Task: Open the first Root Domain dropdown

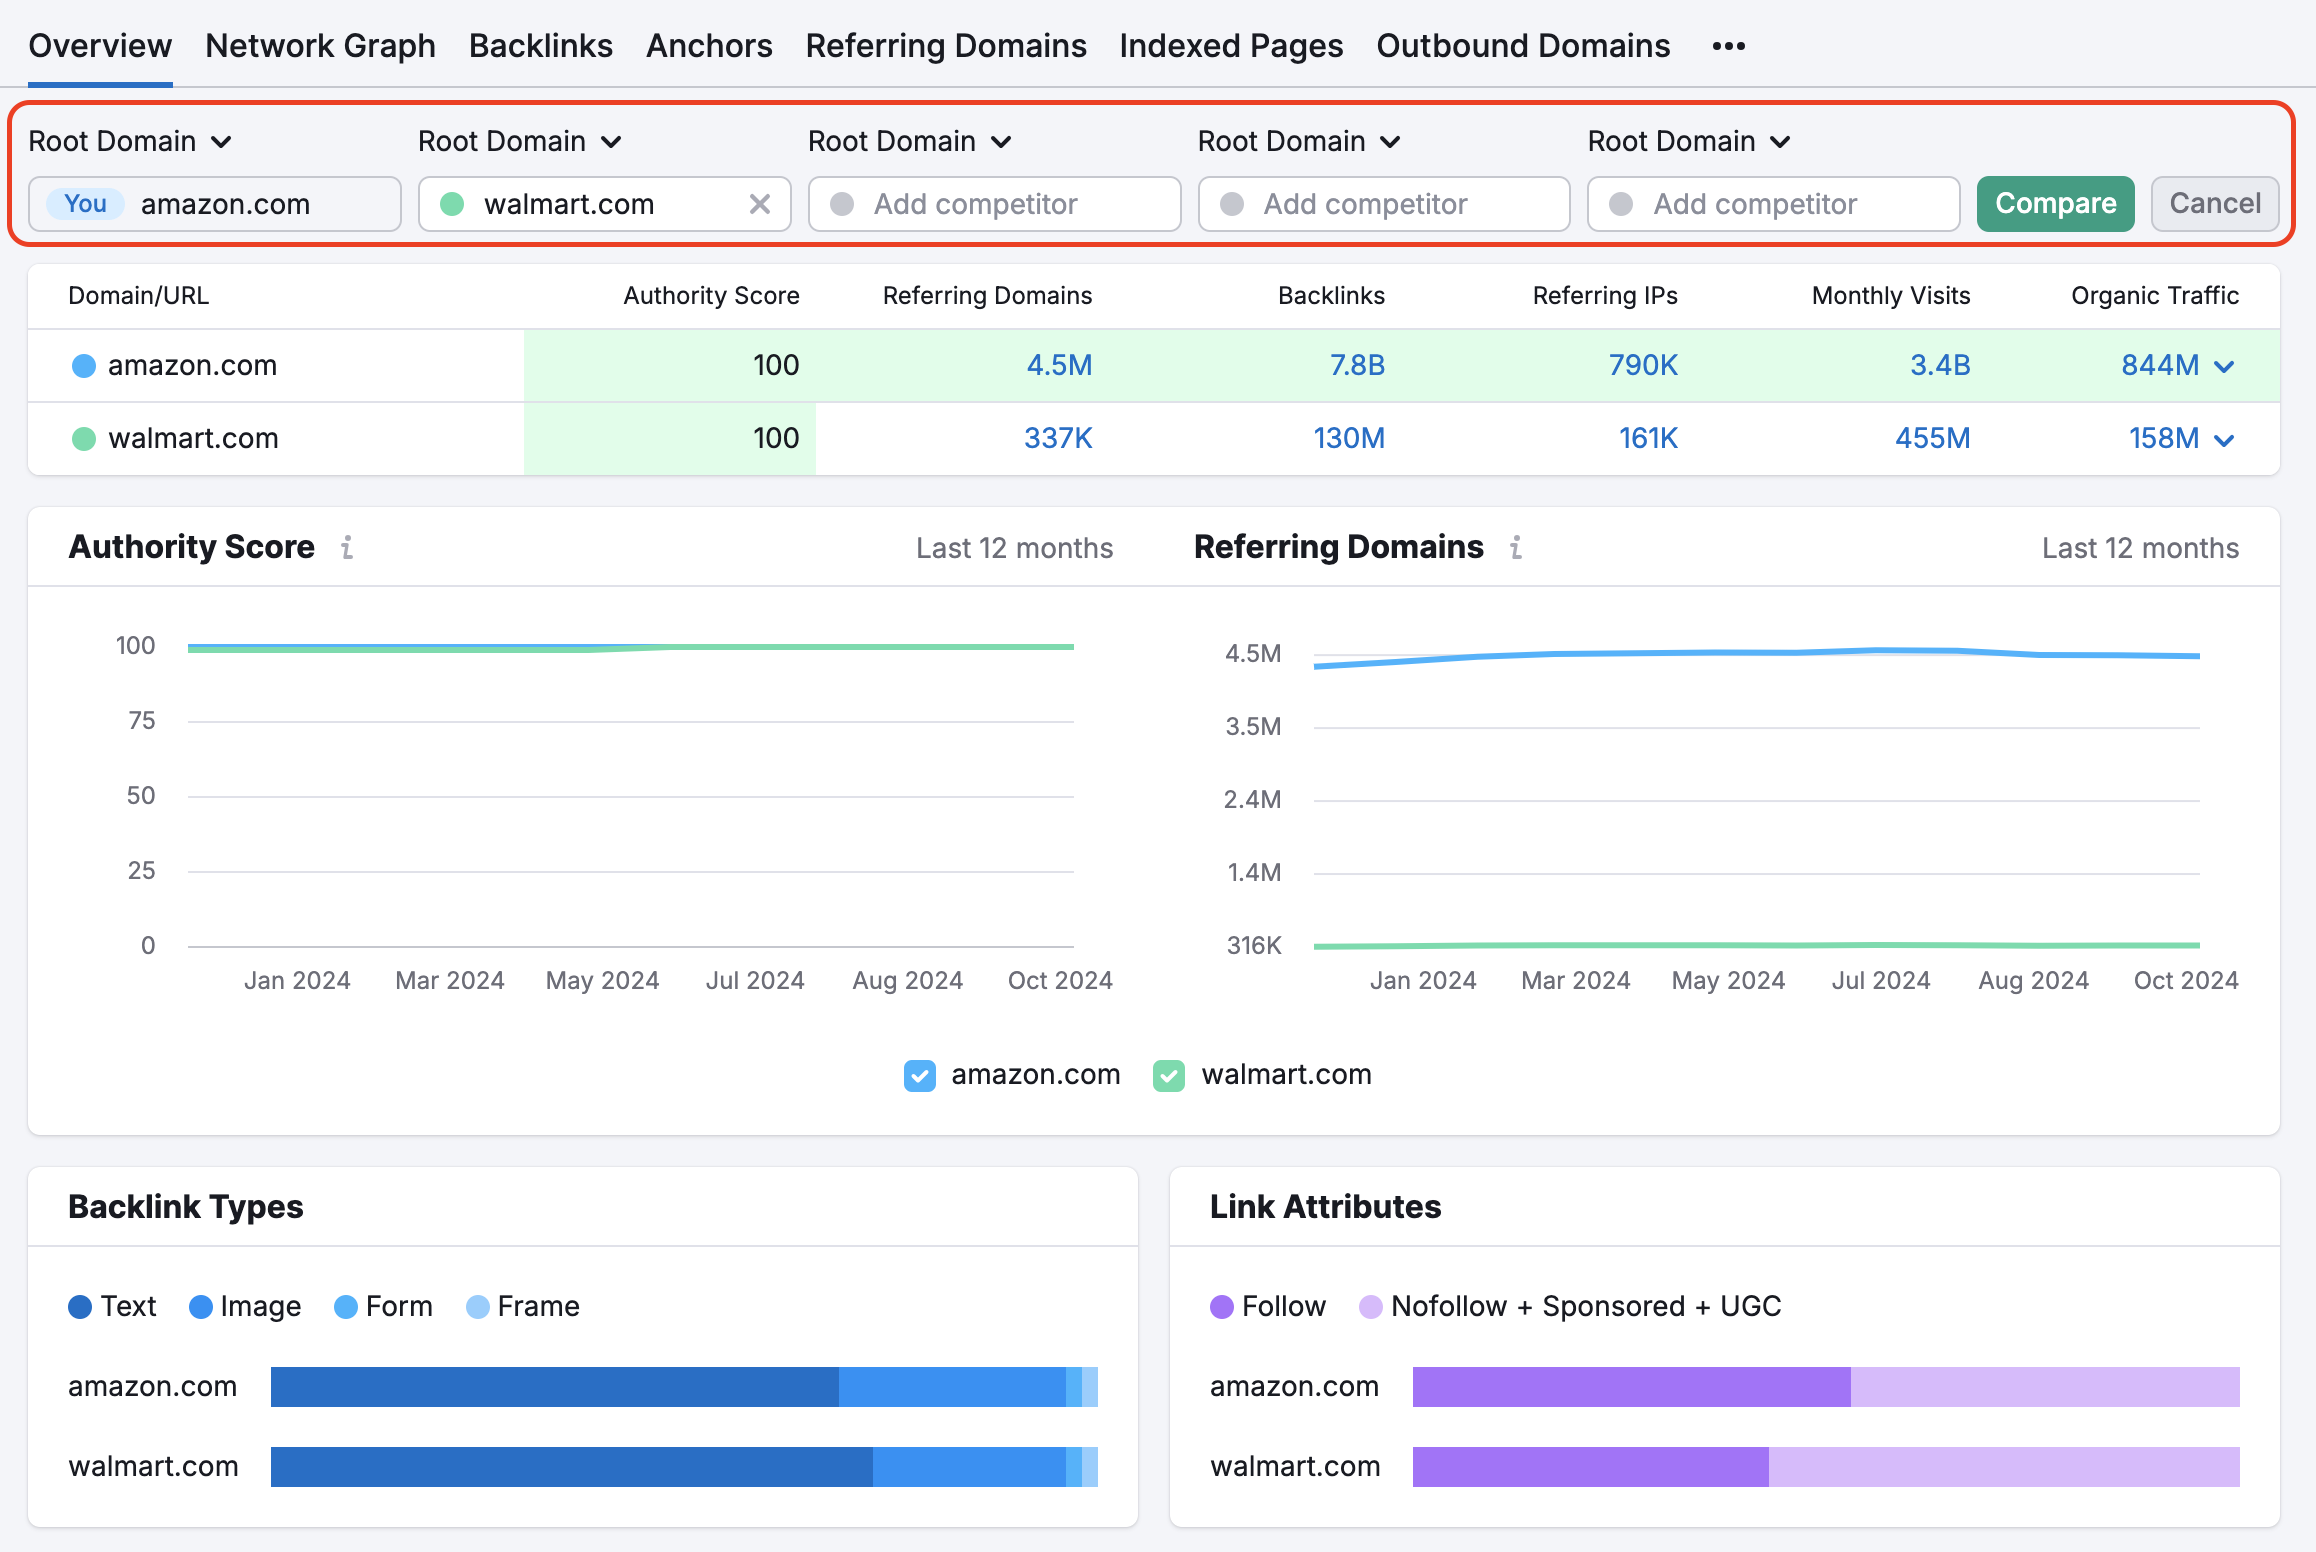Action: (130, 141)
